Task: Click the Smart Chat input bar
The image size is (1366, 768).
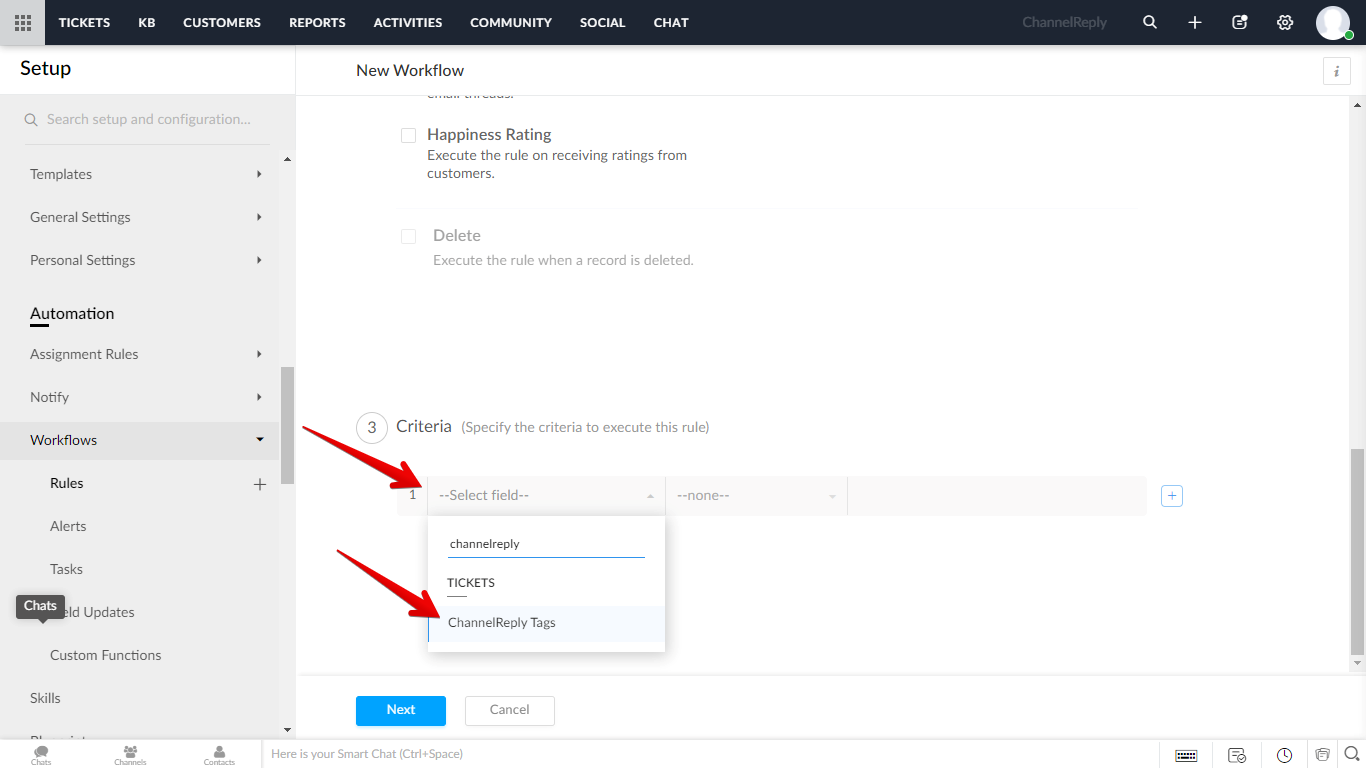Action: [710, 754]
